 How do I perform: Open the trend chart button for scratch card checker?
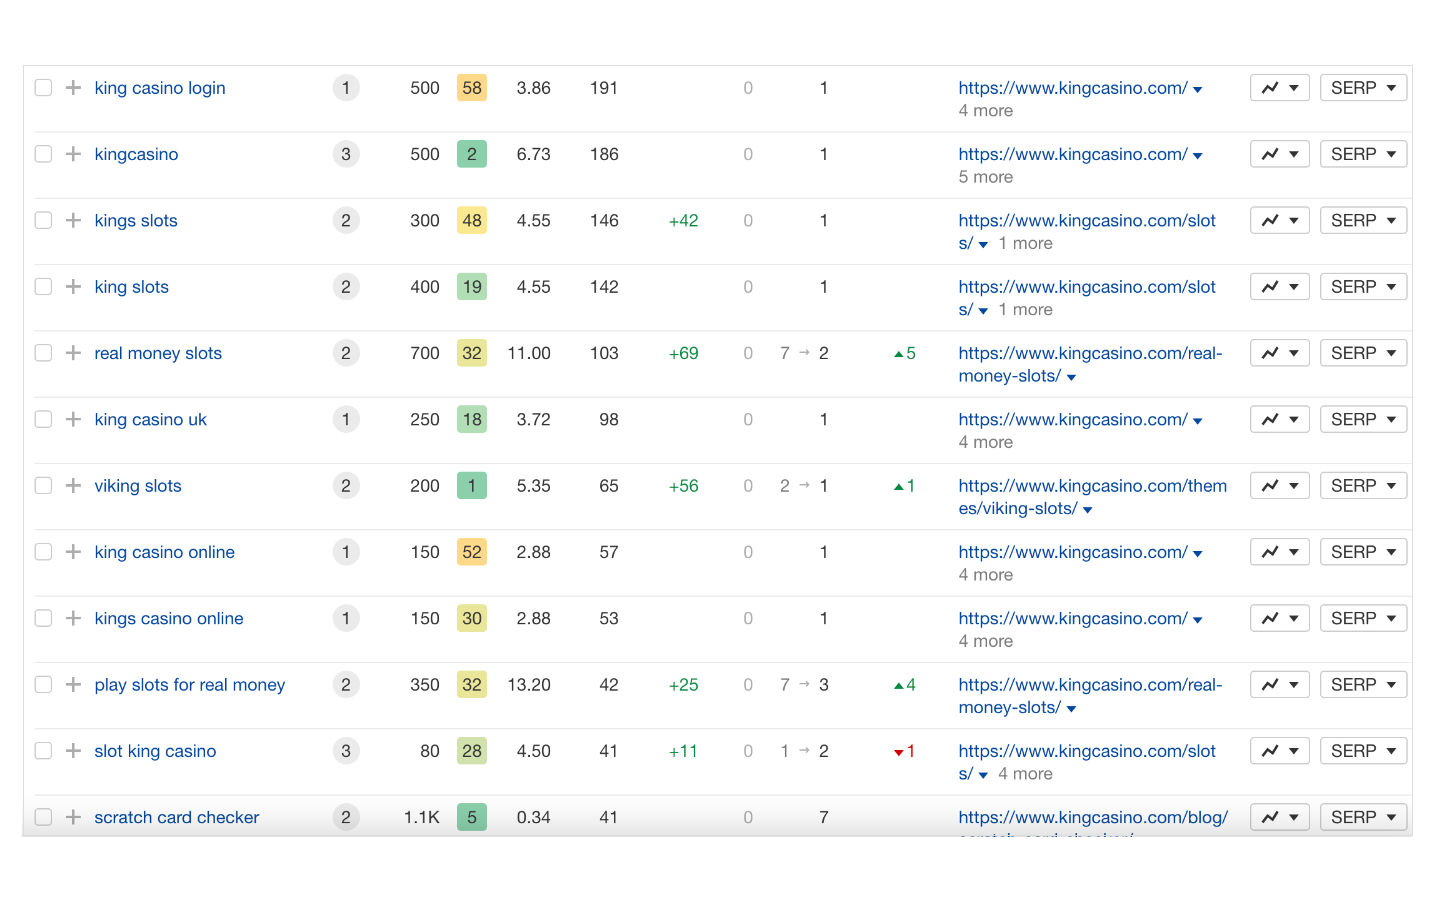pyautogui.click(x=1280, y=817)
